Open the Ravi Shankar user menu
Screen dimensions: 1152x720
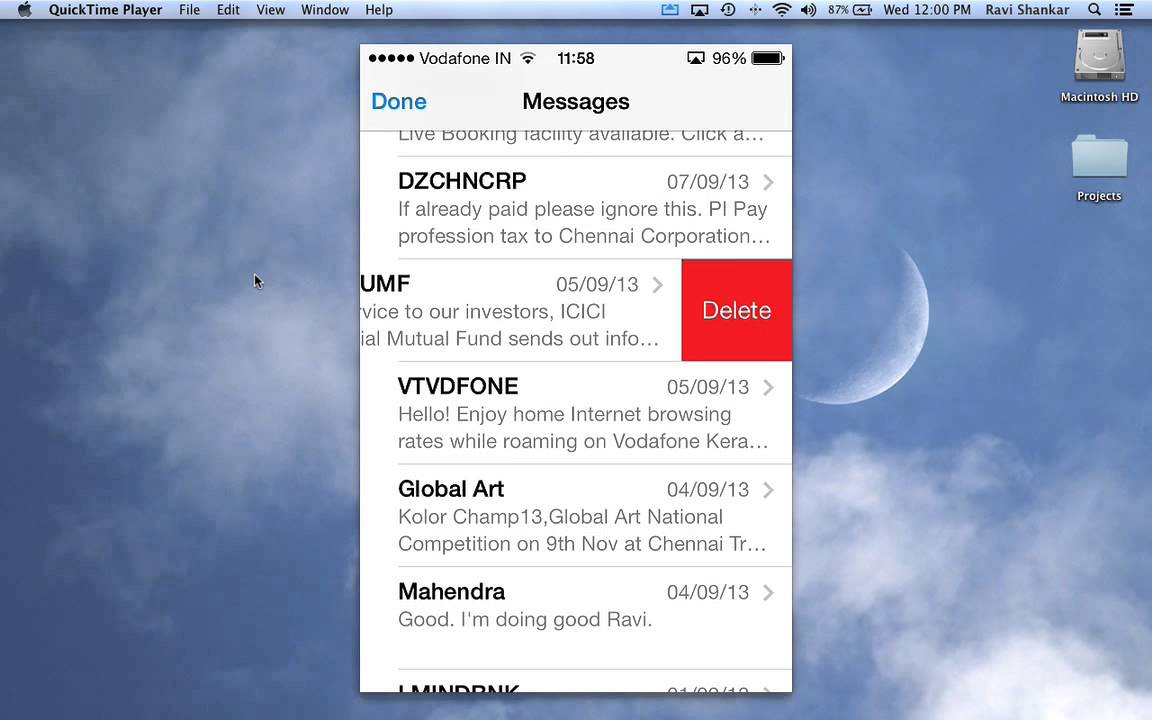click(1027, 10)
